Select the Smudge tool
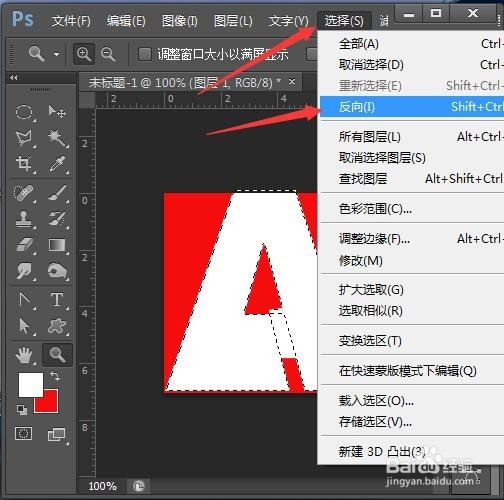The height and width of the screenshot is (500, 504). click(x=24, y=271)
